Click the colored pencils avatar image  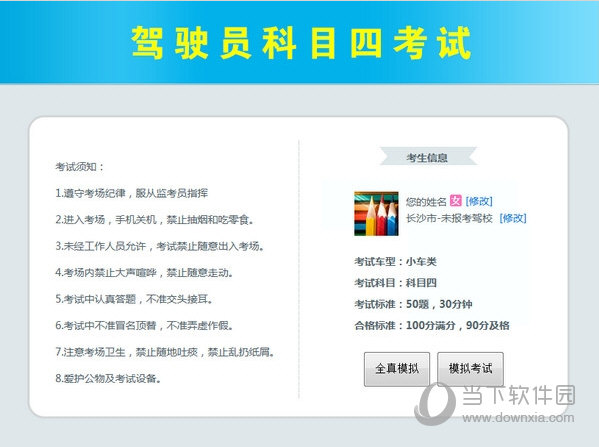pos(376,214)
